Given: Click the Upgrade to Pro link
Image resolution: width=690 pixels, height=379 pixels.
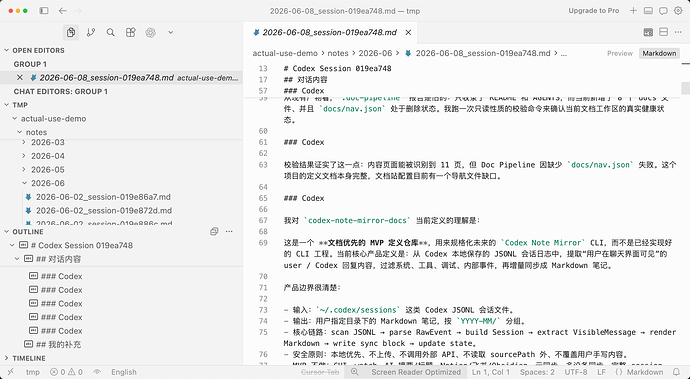Looking at the screenshot, I should click(594, 11).
